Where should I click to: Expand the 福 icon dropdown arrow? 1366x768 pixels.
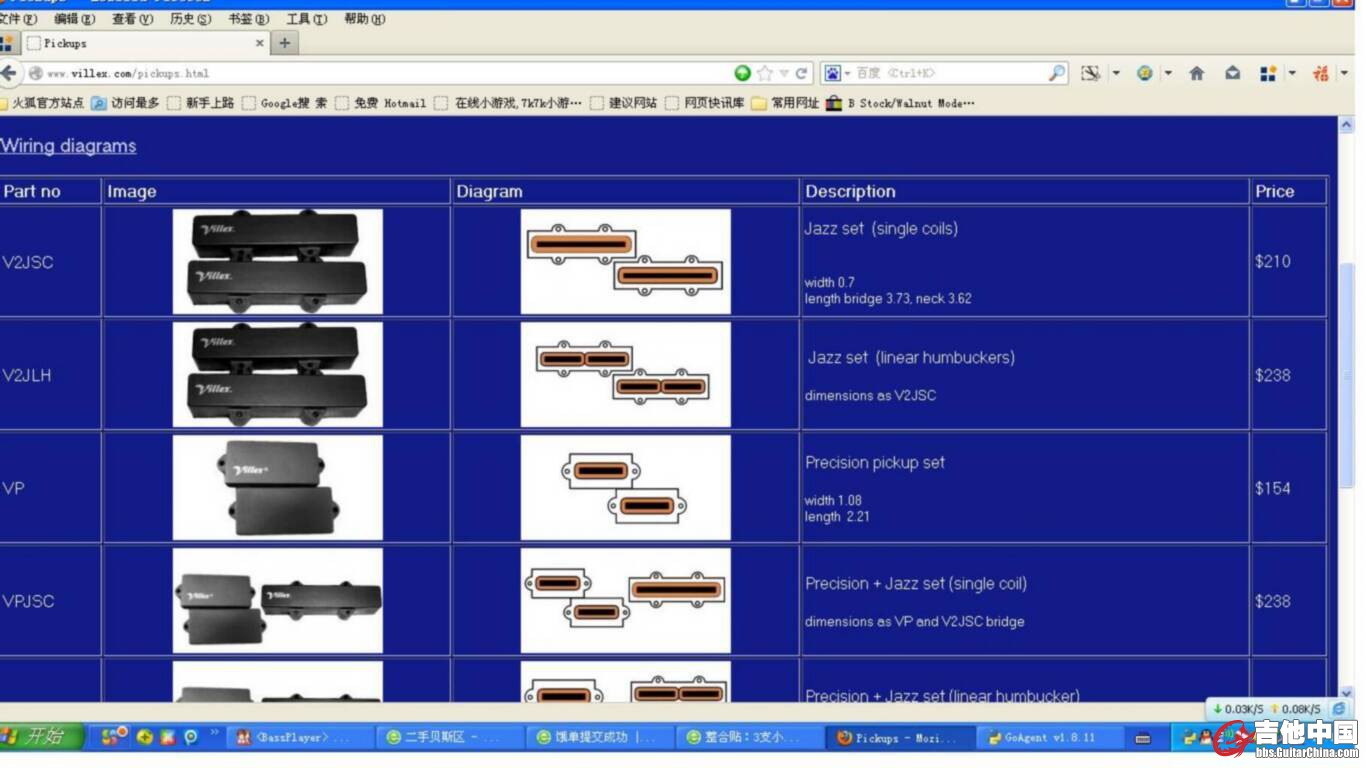1344,73
